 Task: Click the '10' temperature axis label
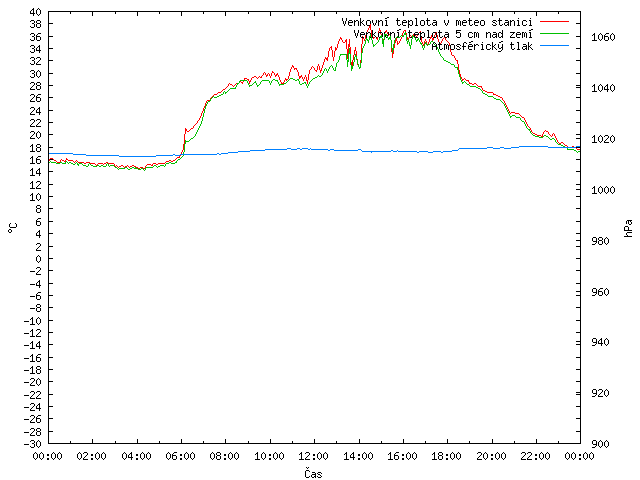[x=36, y=197]
